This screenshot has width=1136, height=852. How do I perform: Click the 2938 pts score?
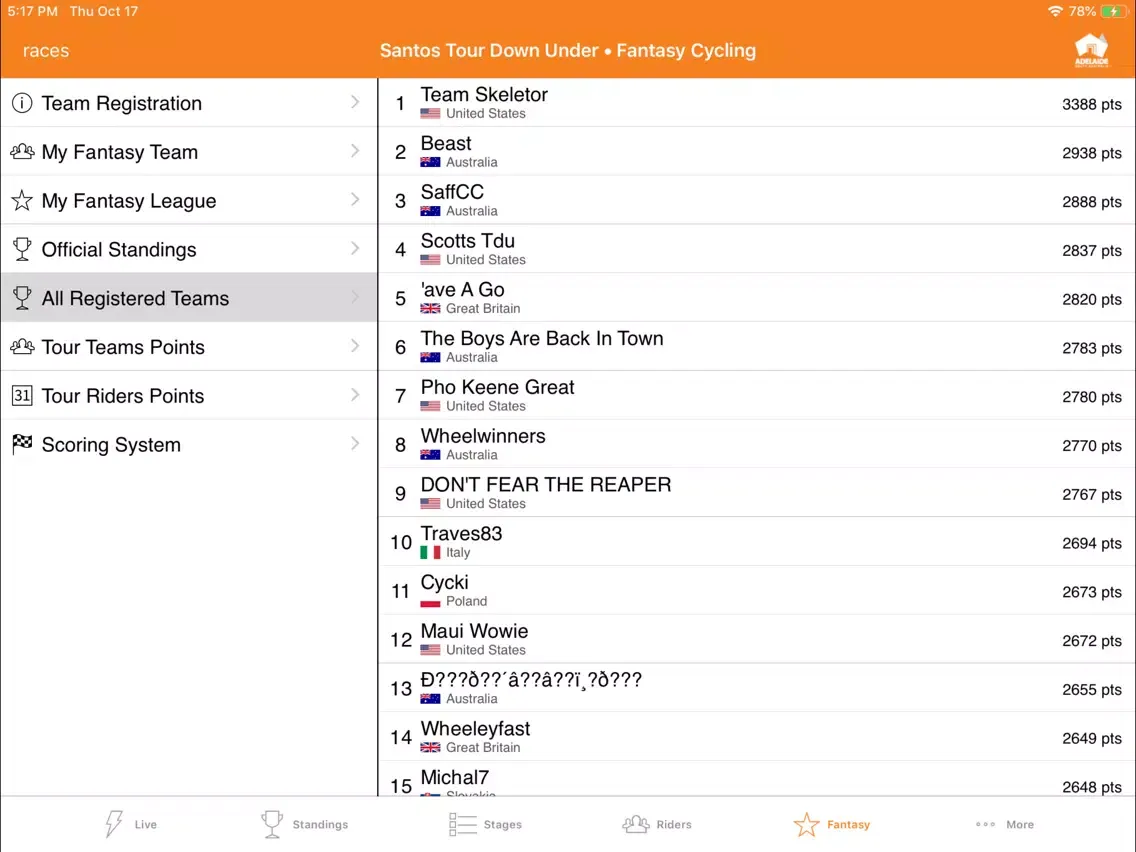coord(1092,153)
